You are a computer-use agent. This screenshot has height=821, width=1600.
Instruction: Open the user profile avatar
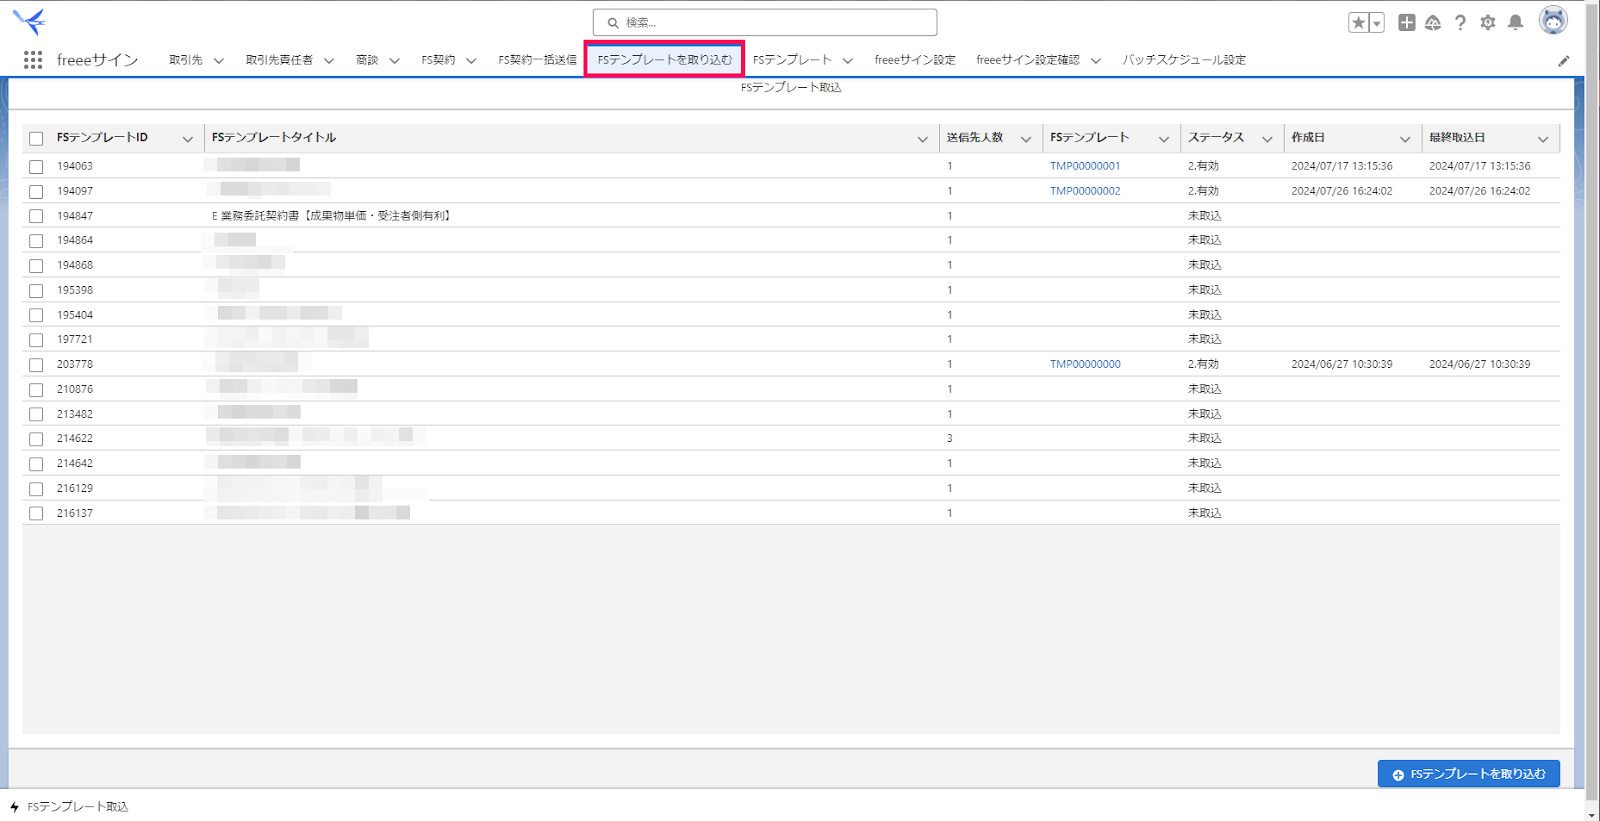click(1553, 20)
